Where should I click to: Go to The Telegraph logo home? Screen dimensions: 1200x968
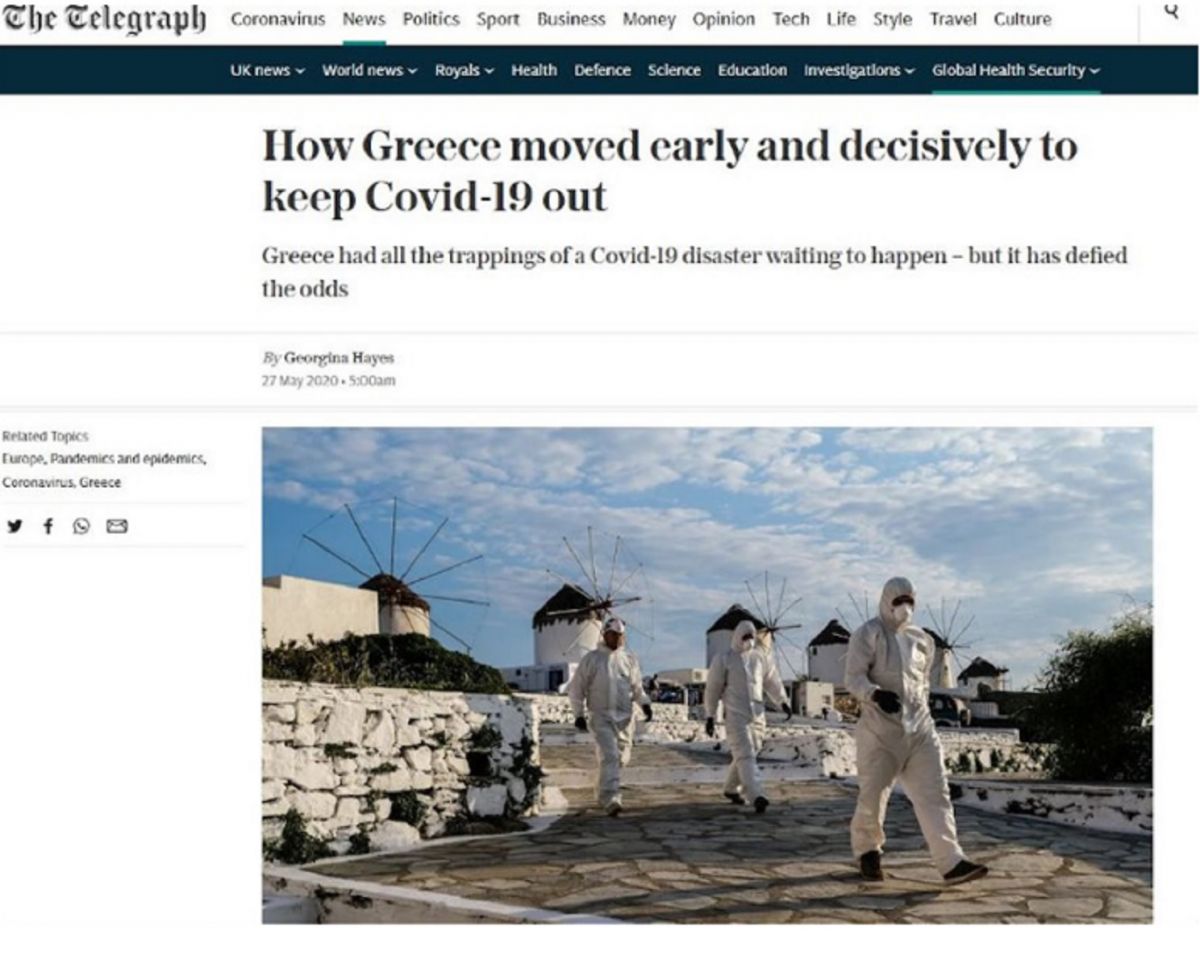coord(104,19)
